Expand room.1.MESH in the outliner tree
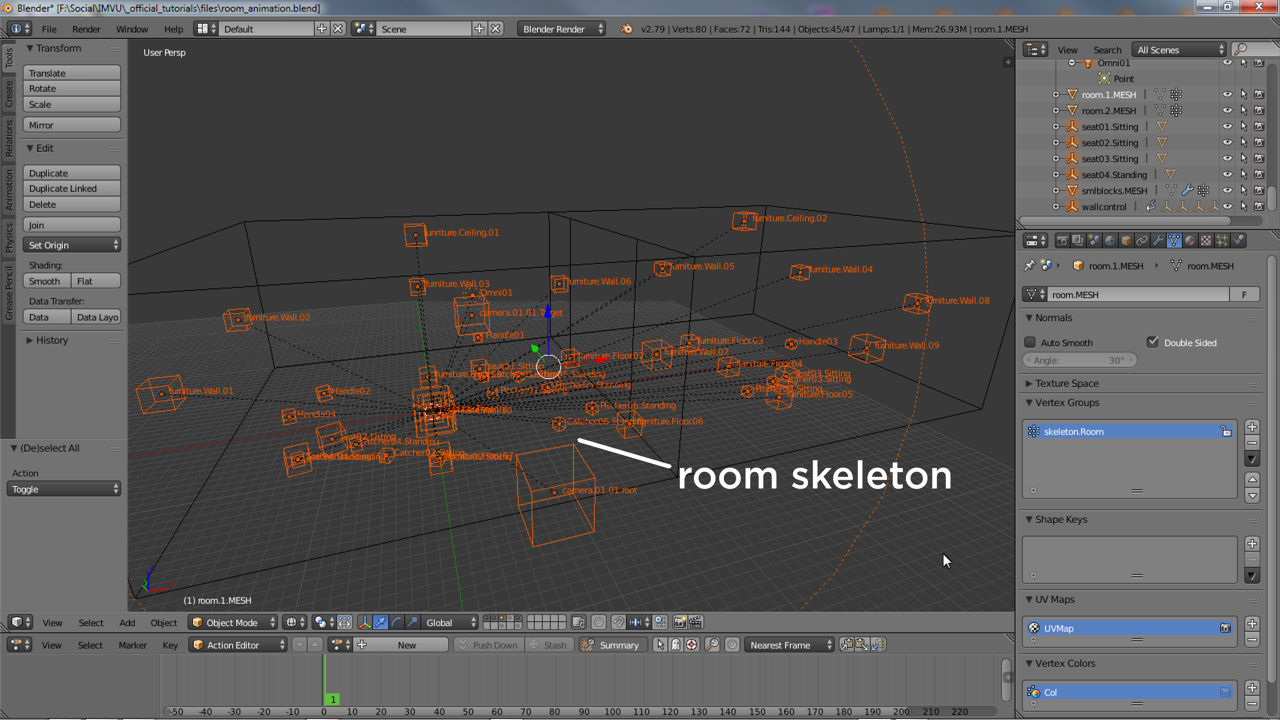The height and width of the screenshot is (720, 1280). point(1056,94)
